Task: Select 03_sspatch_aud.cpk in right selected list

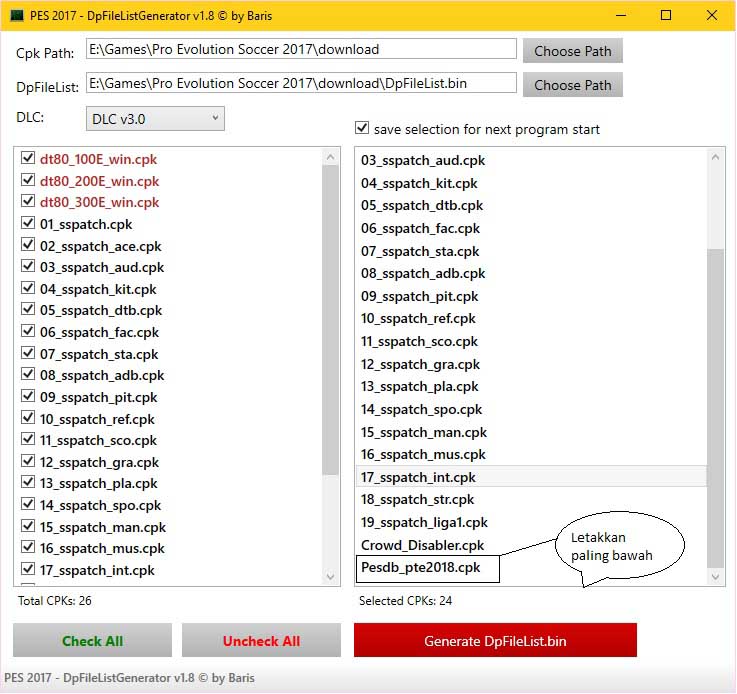Action: [531, 160]
